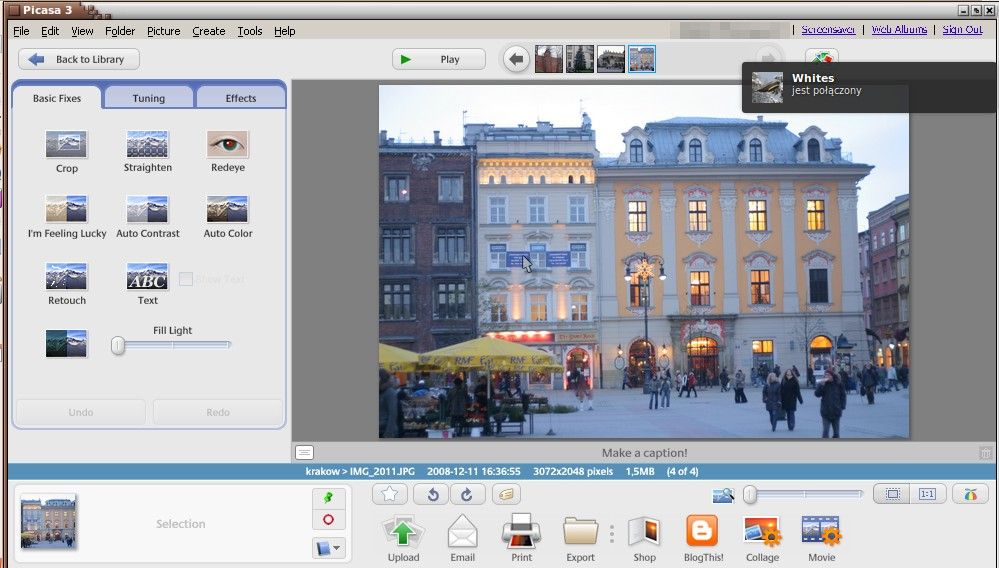Click the zoom magnifier picture icon
The width and height of the screenshot is (999, 568).
(x=723, y=495)
